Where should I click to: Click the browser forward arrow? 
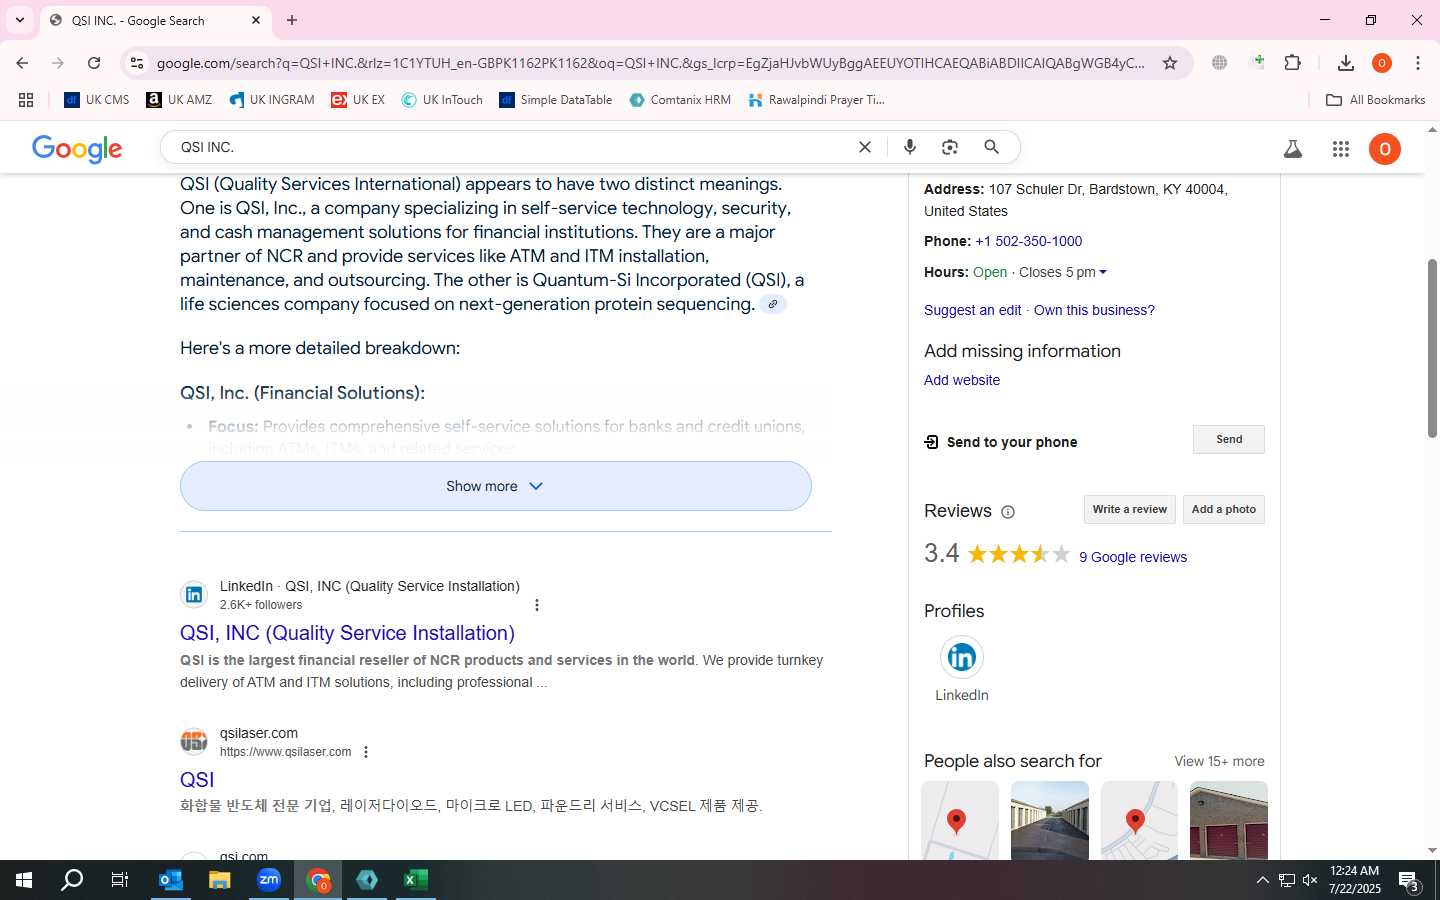pos(58,63)
